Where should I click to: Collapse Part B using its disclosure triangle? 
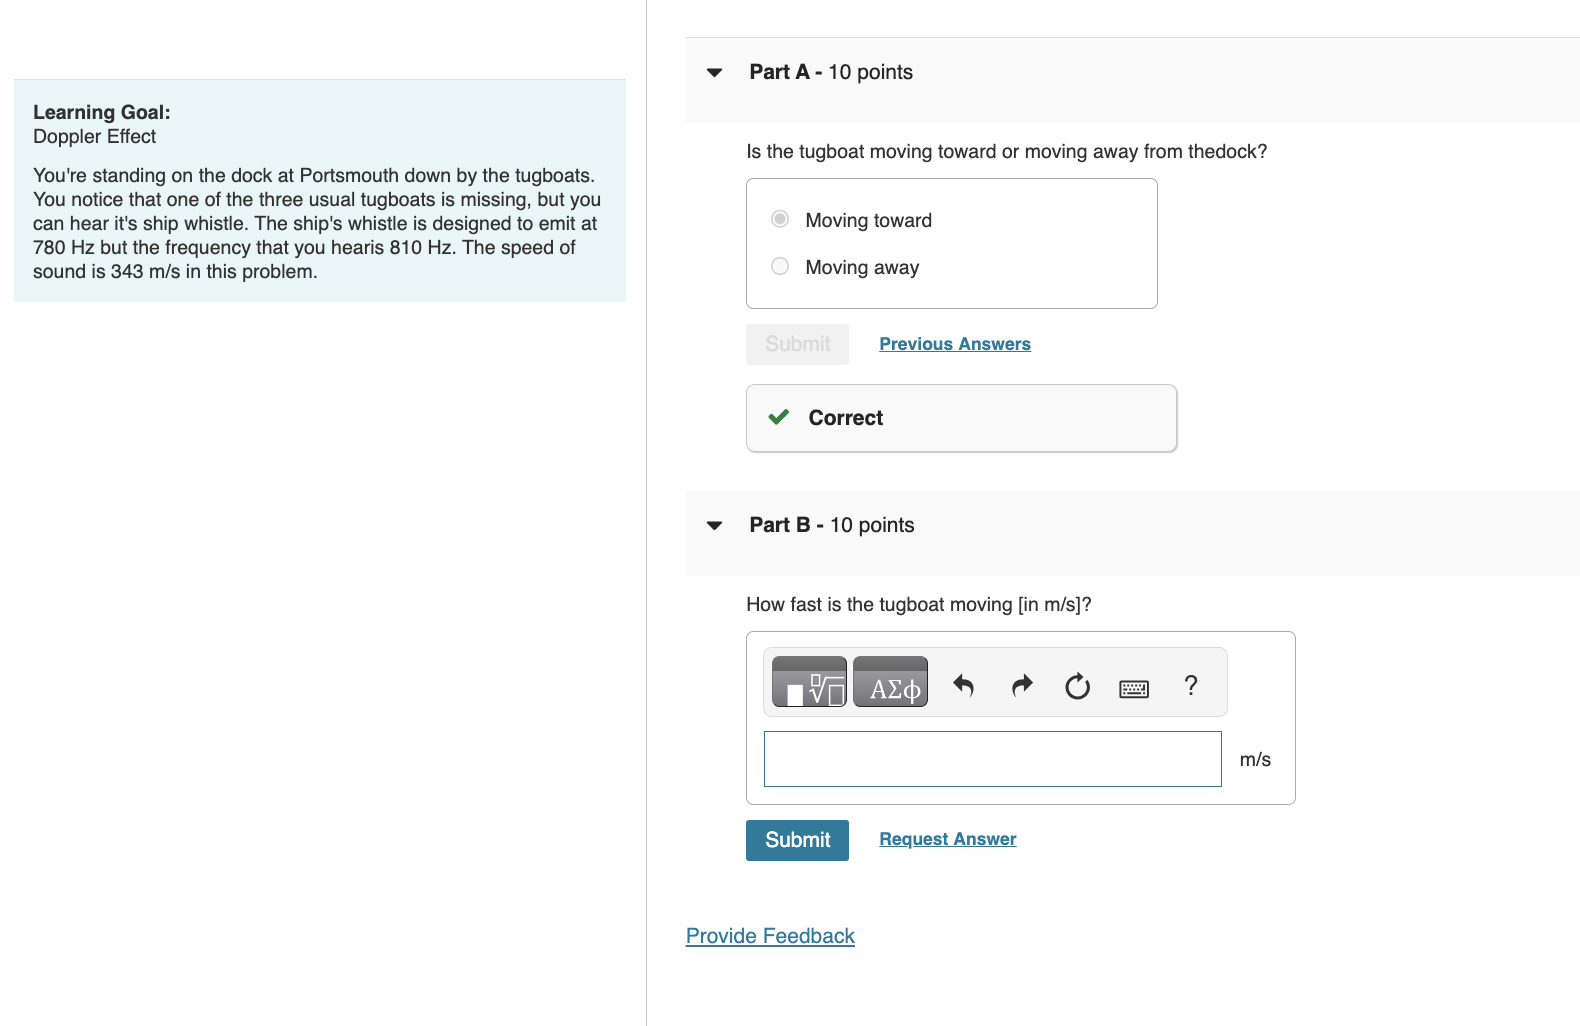(713, 525)
